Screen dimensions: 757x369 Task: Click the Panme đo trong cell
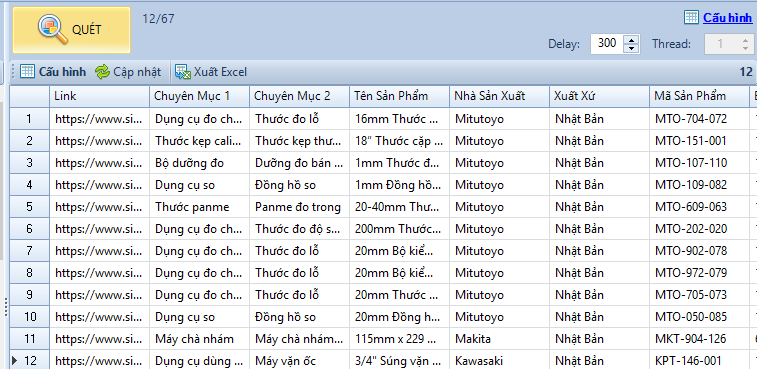click(298, 207)
